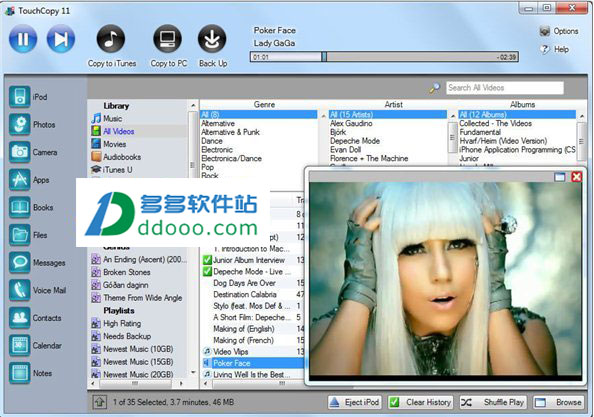The image size is (594, 417).
Task: Select artist Florence + The Machine
Action: point(369,158)
